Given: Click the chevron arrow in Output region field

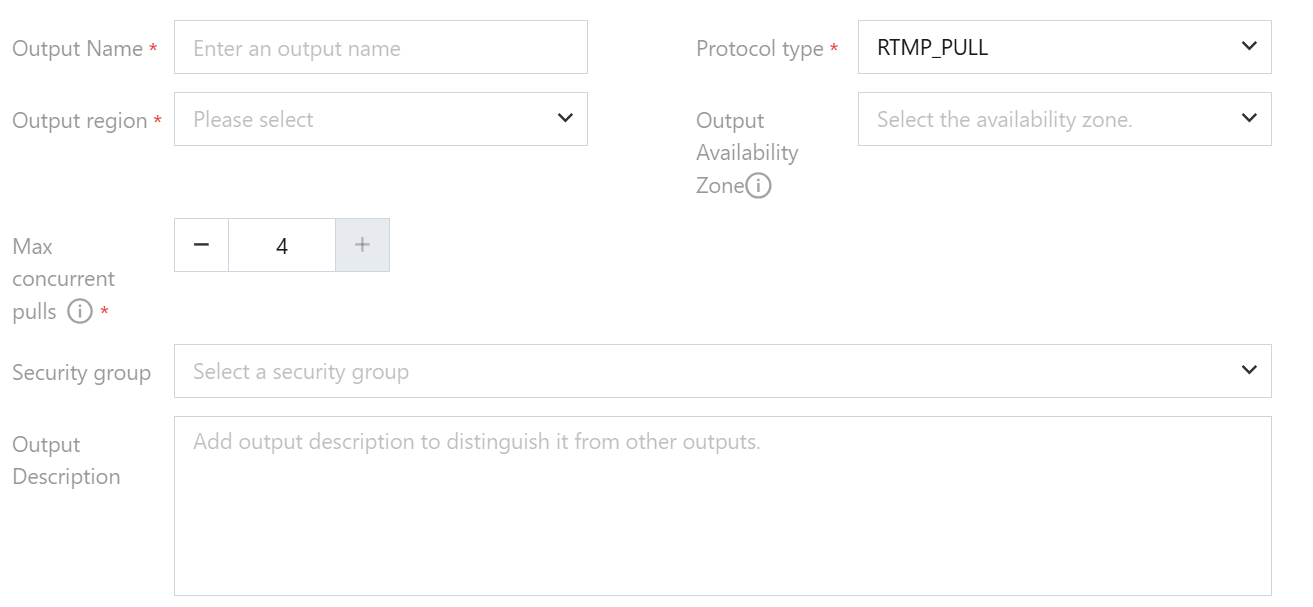Looking at the screenshot, I should click(565, 118).
